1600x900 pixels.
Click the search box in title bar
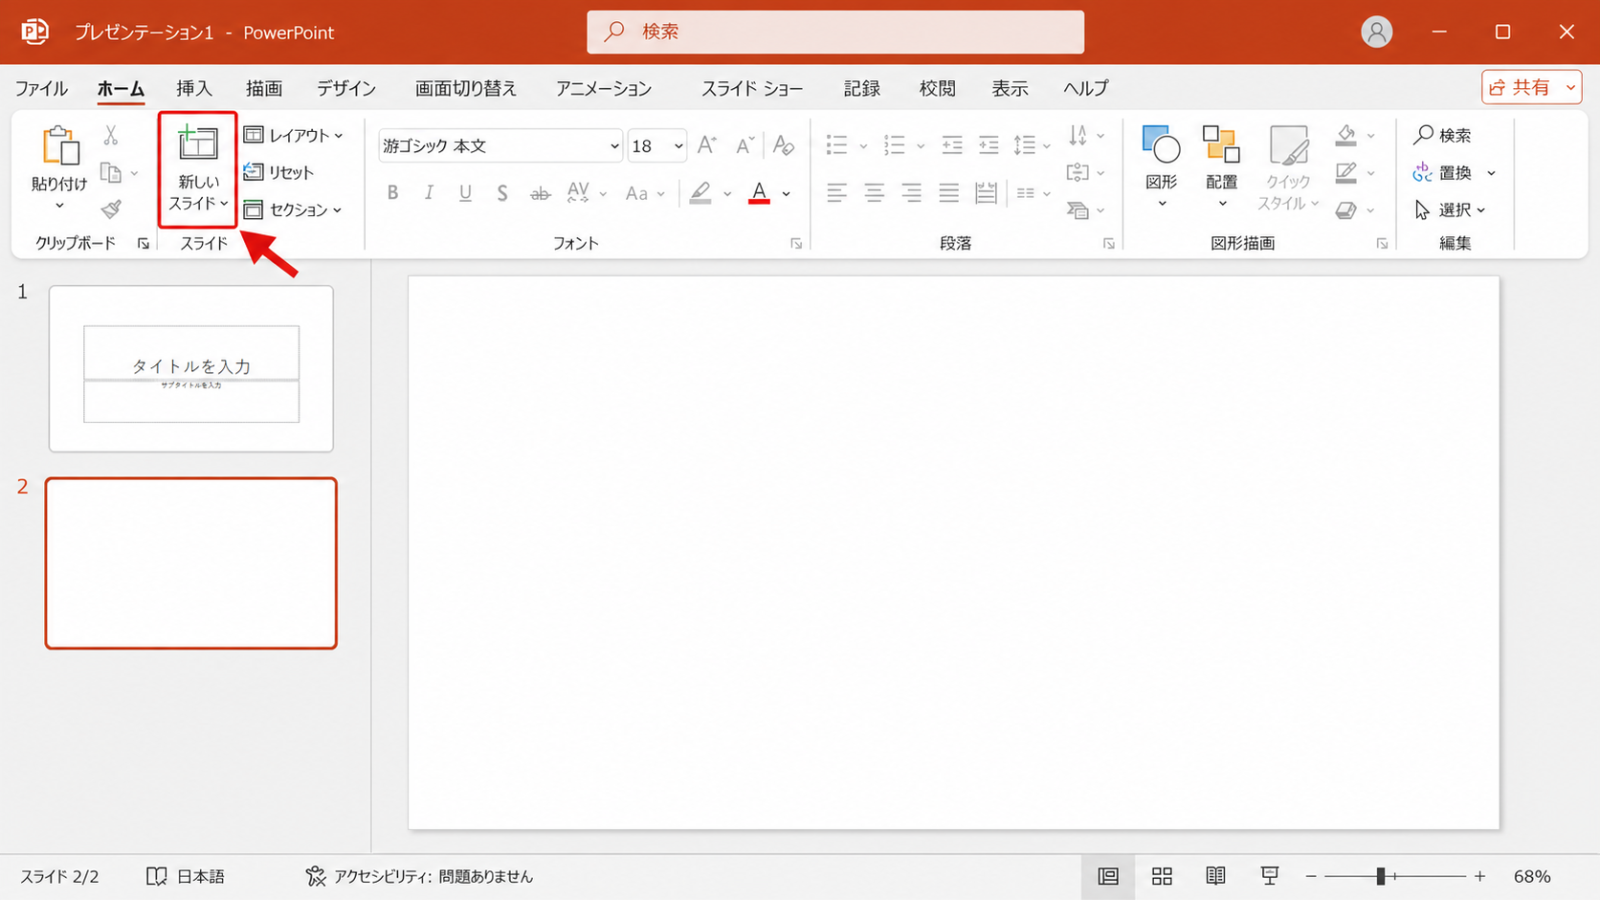835,32
